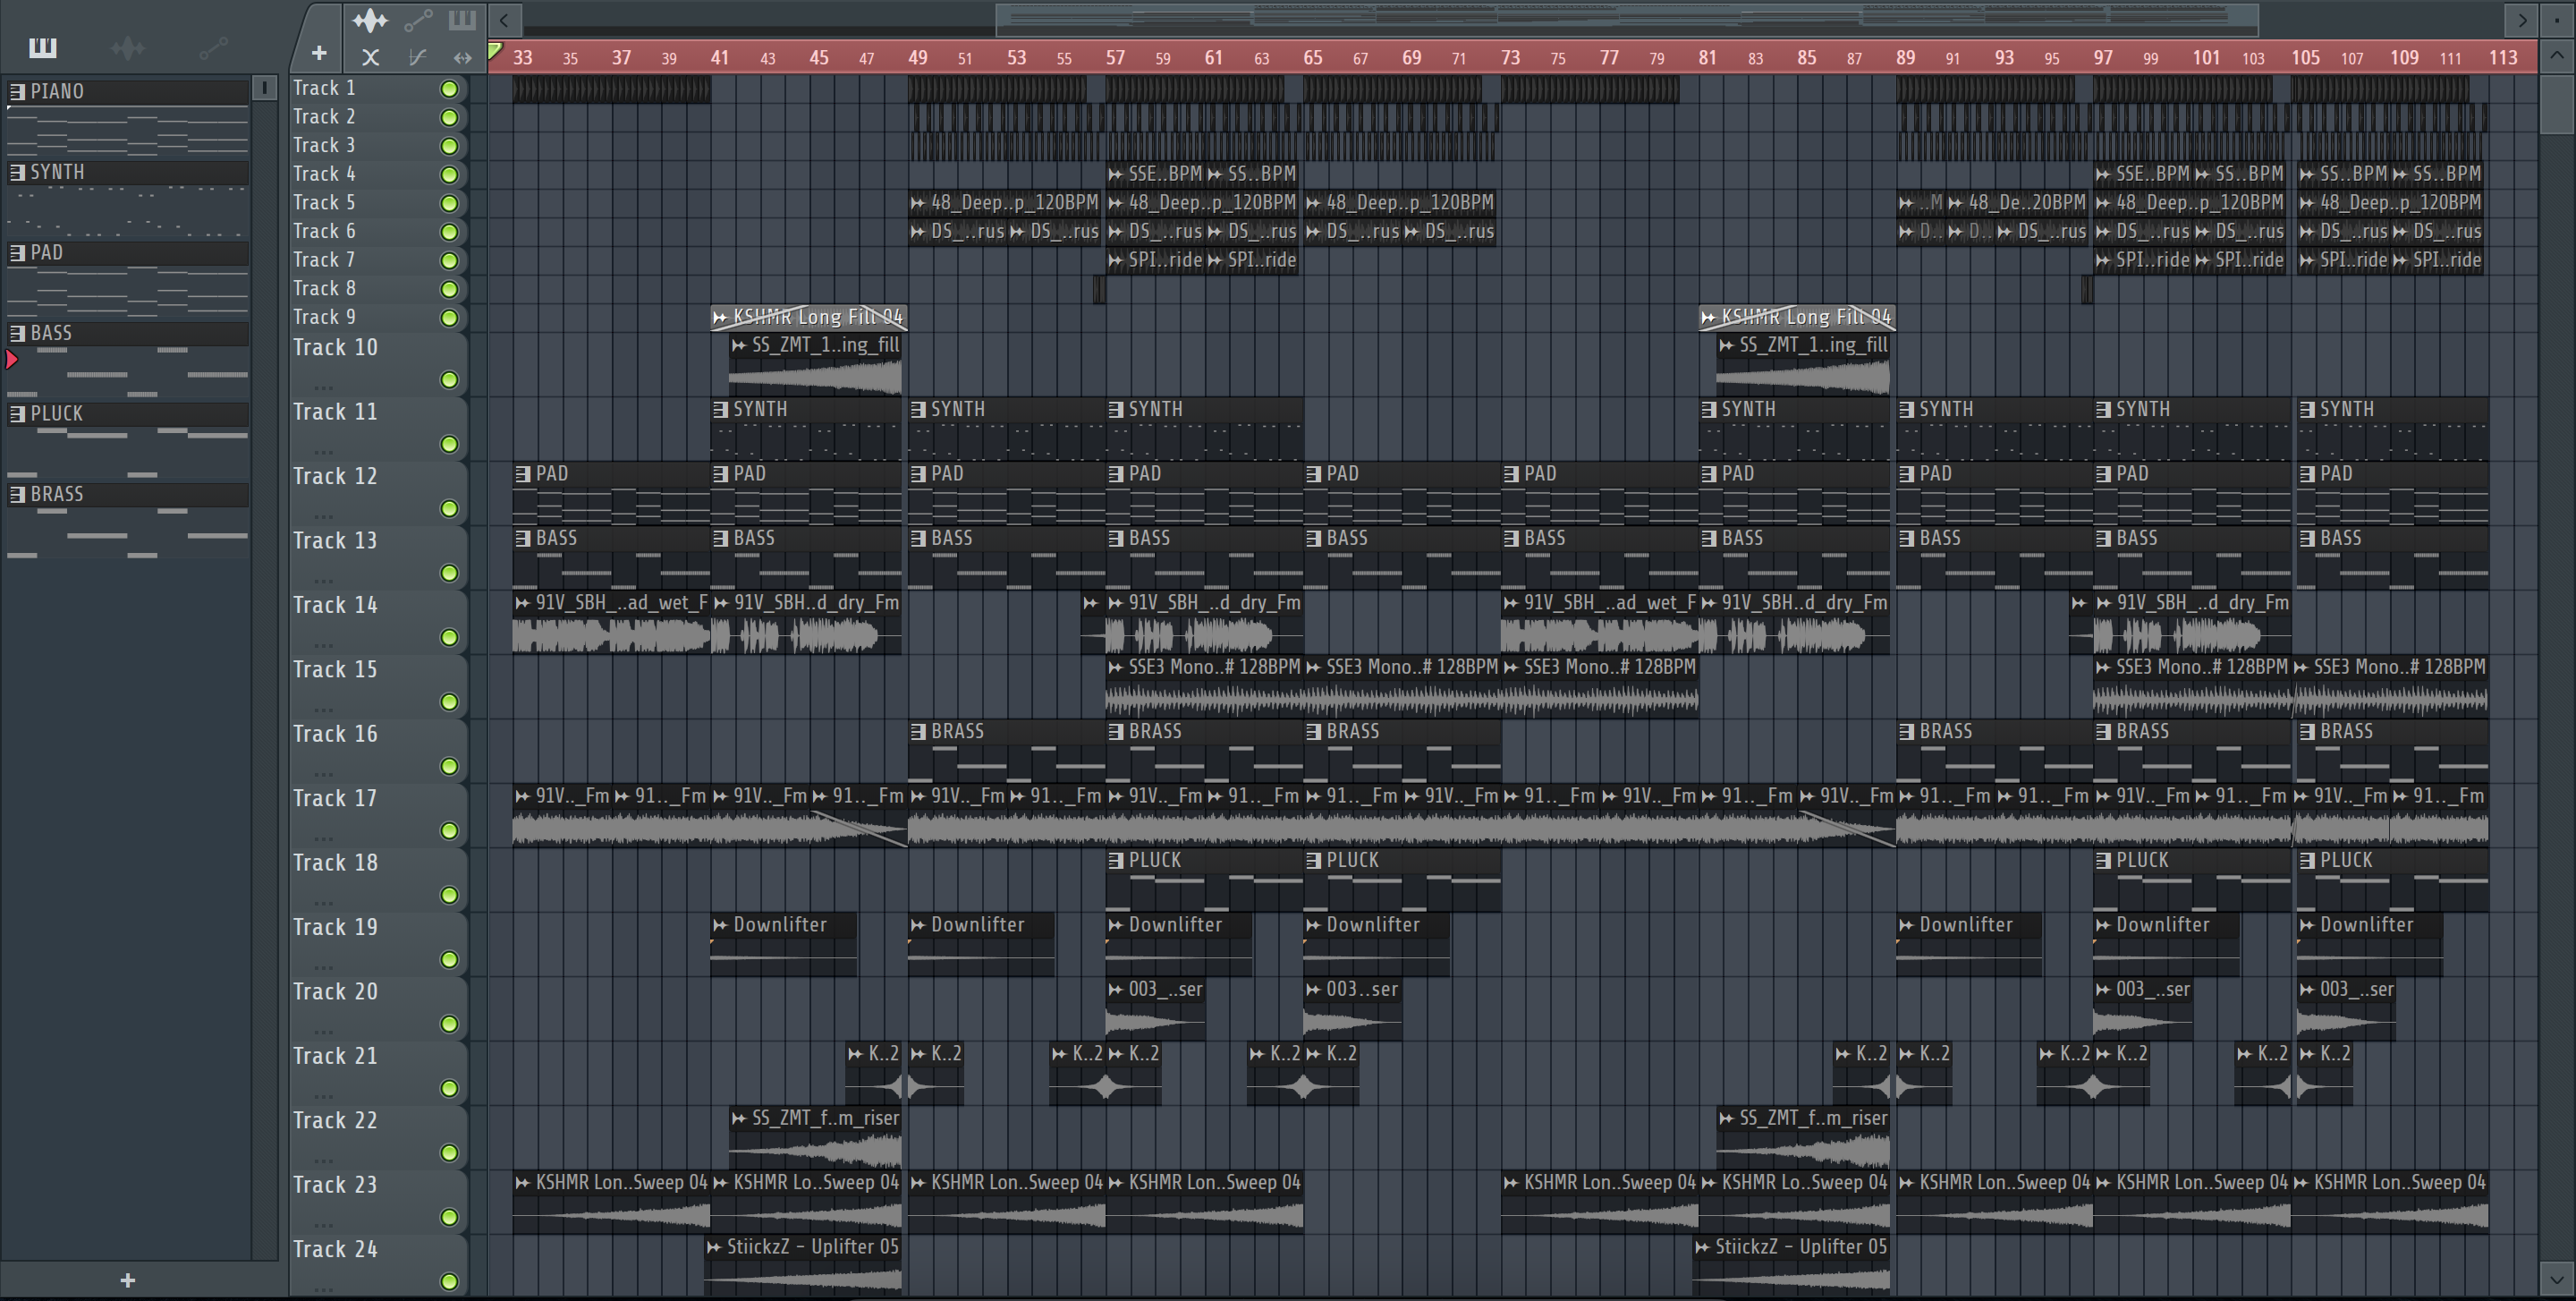Select the BRASS pattern in the picker
This screenshot has height=1301, width=2576.
pos(56,494)
